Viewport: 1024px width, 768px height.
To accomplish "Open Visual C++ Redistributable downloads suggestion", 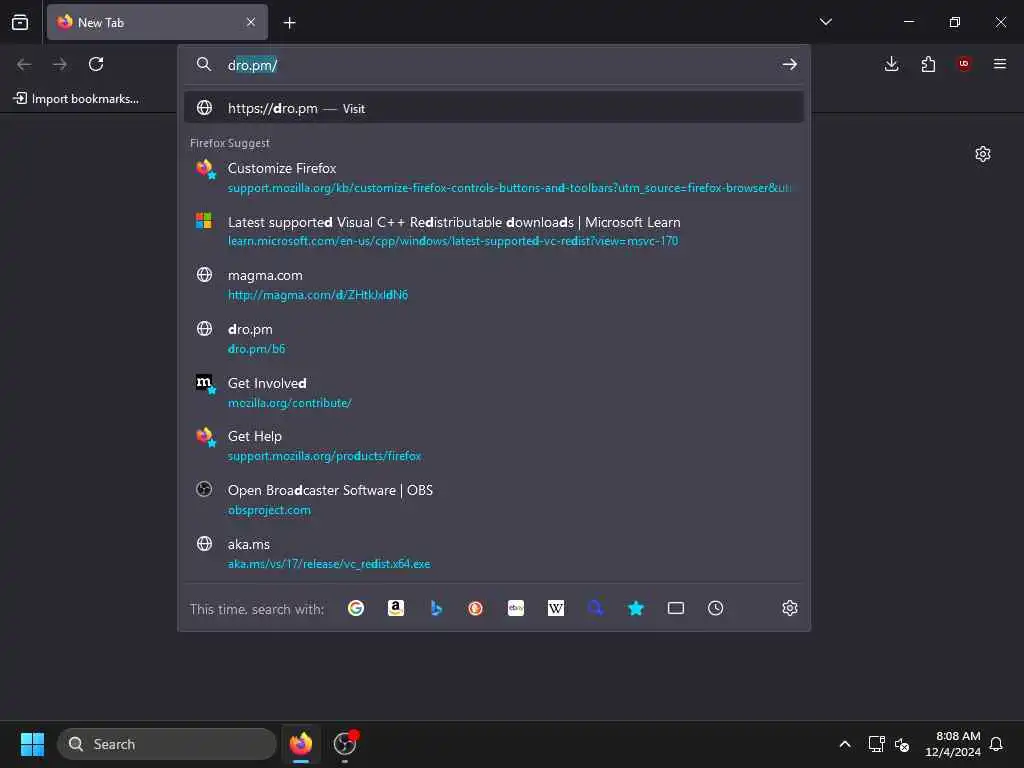I will pos(494,231).
